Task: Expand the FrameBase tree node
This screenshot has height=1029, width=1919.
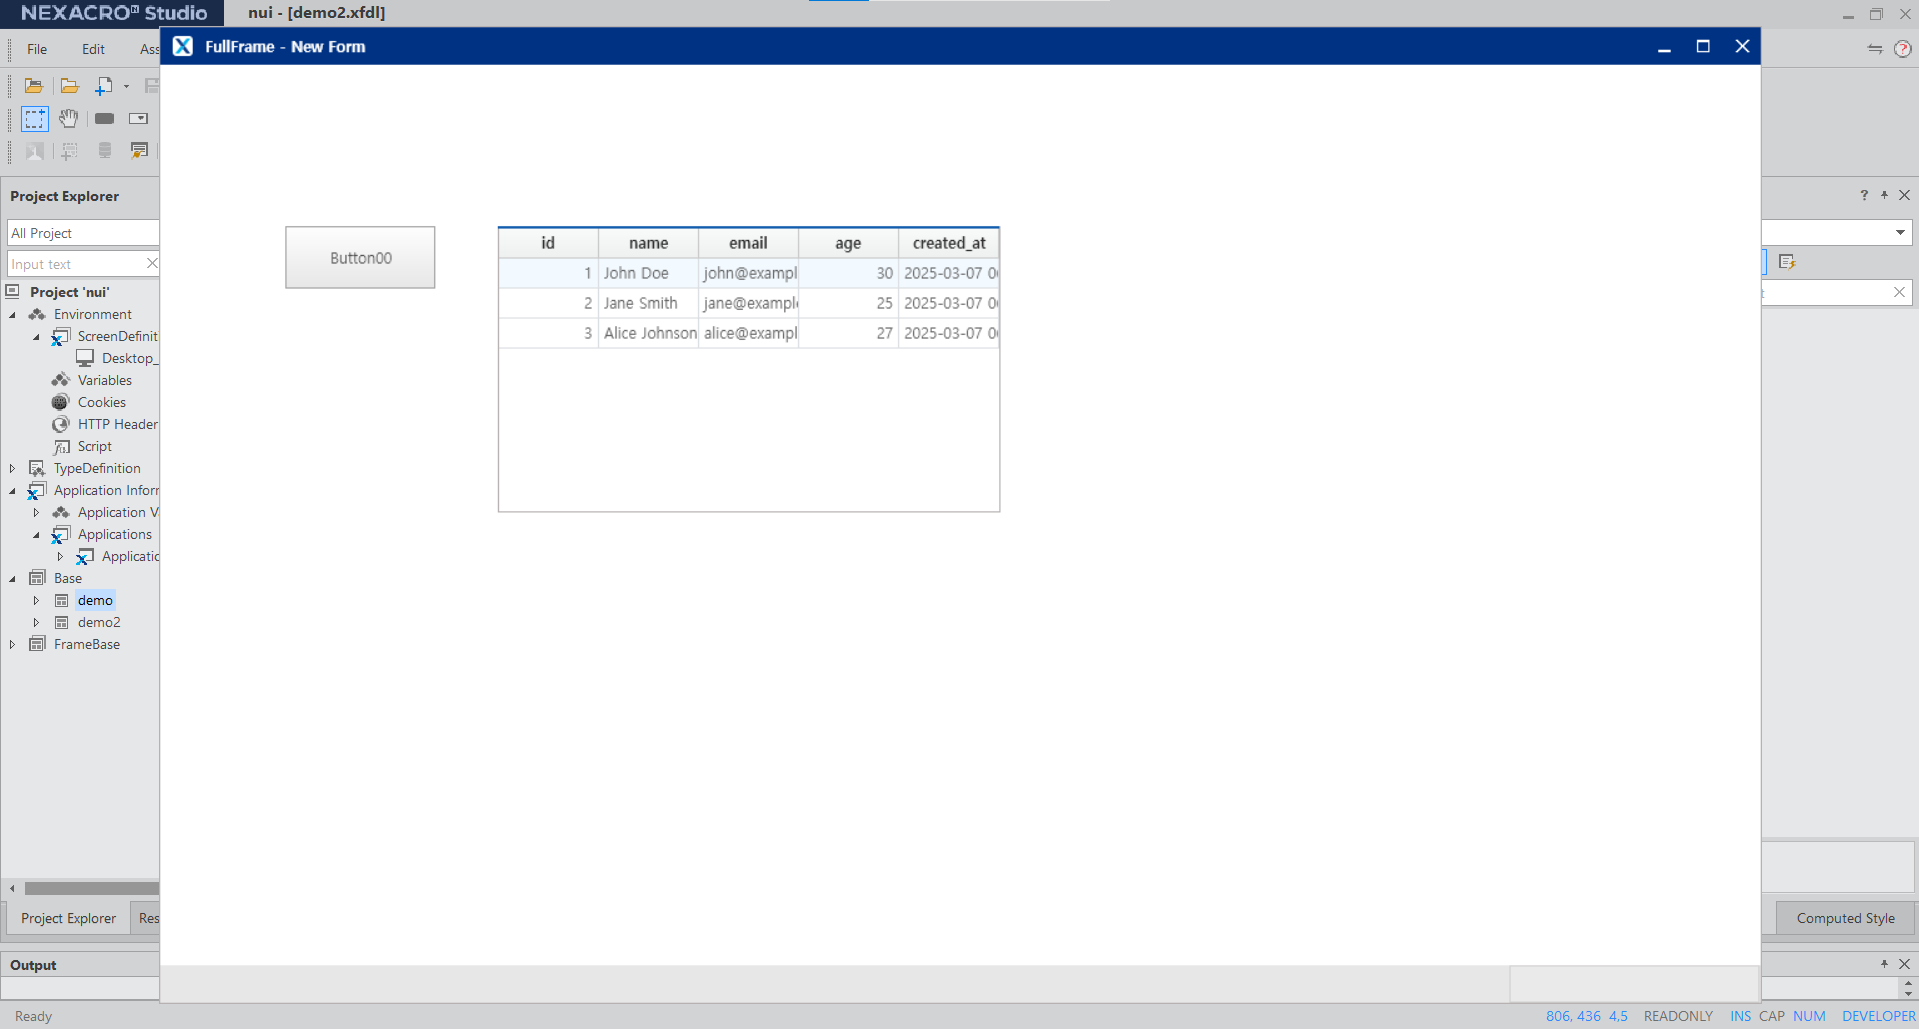Action: 13,645
